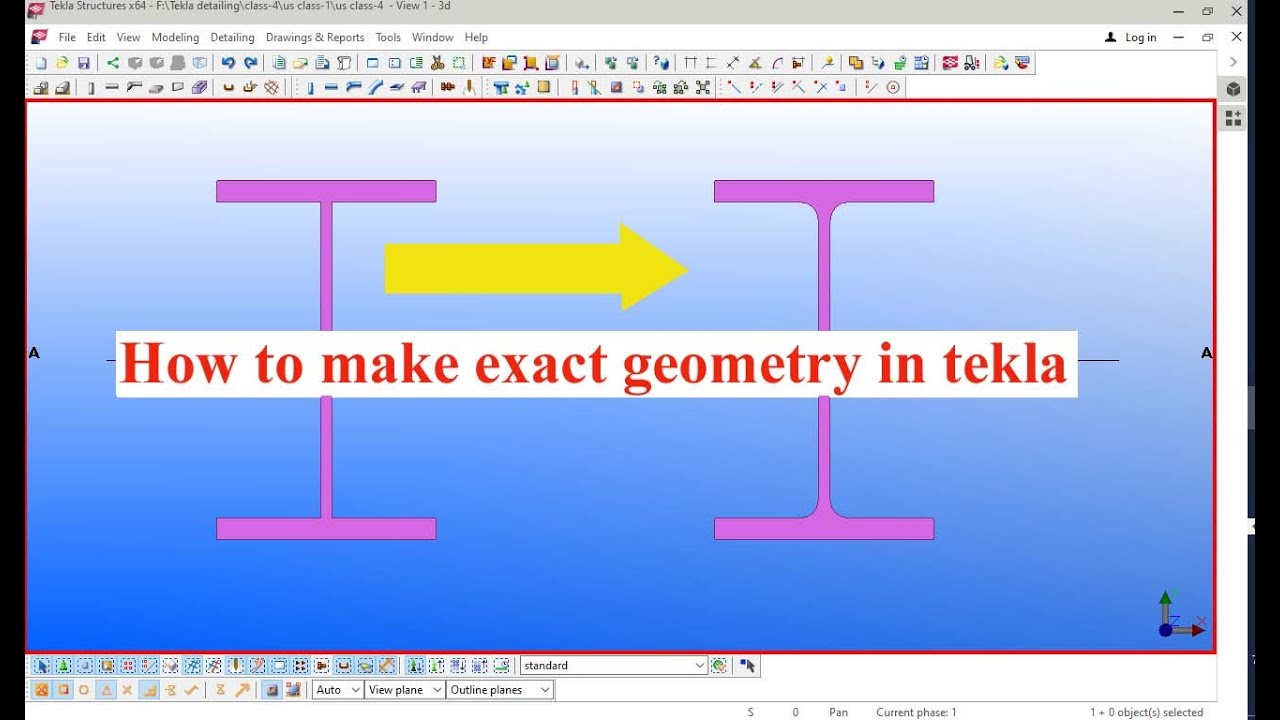Undo the last action with the blue arrow
This screenshot has width=1280, height=720.
point(228,63)
